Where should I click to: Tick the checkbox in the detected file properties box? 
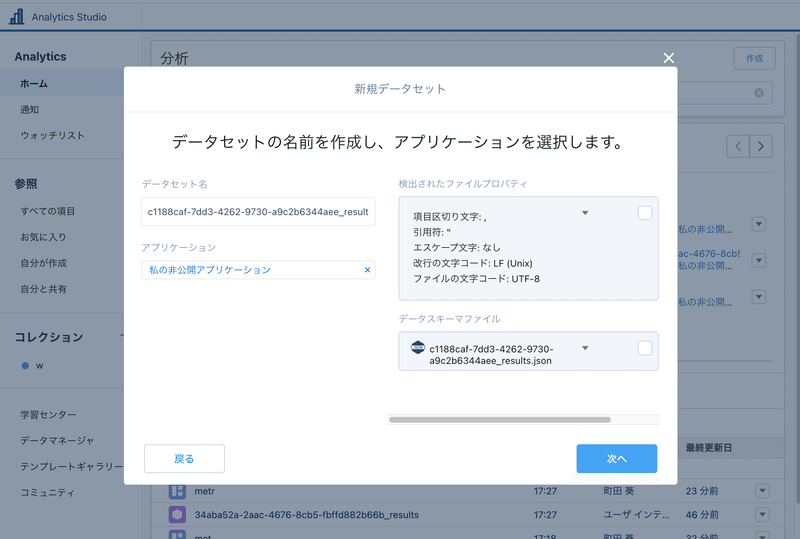[645, 213]
